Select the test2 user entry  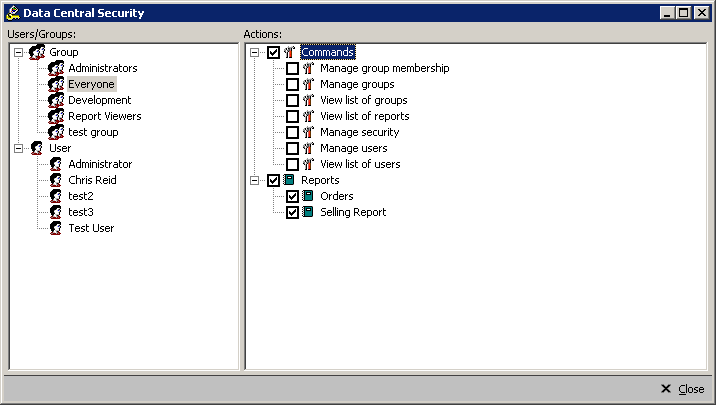80,196
